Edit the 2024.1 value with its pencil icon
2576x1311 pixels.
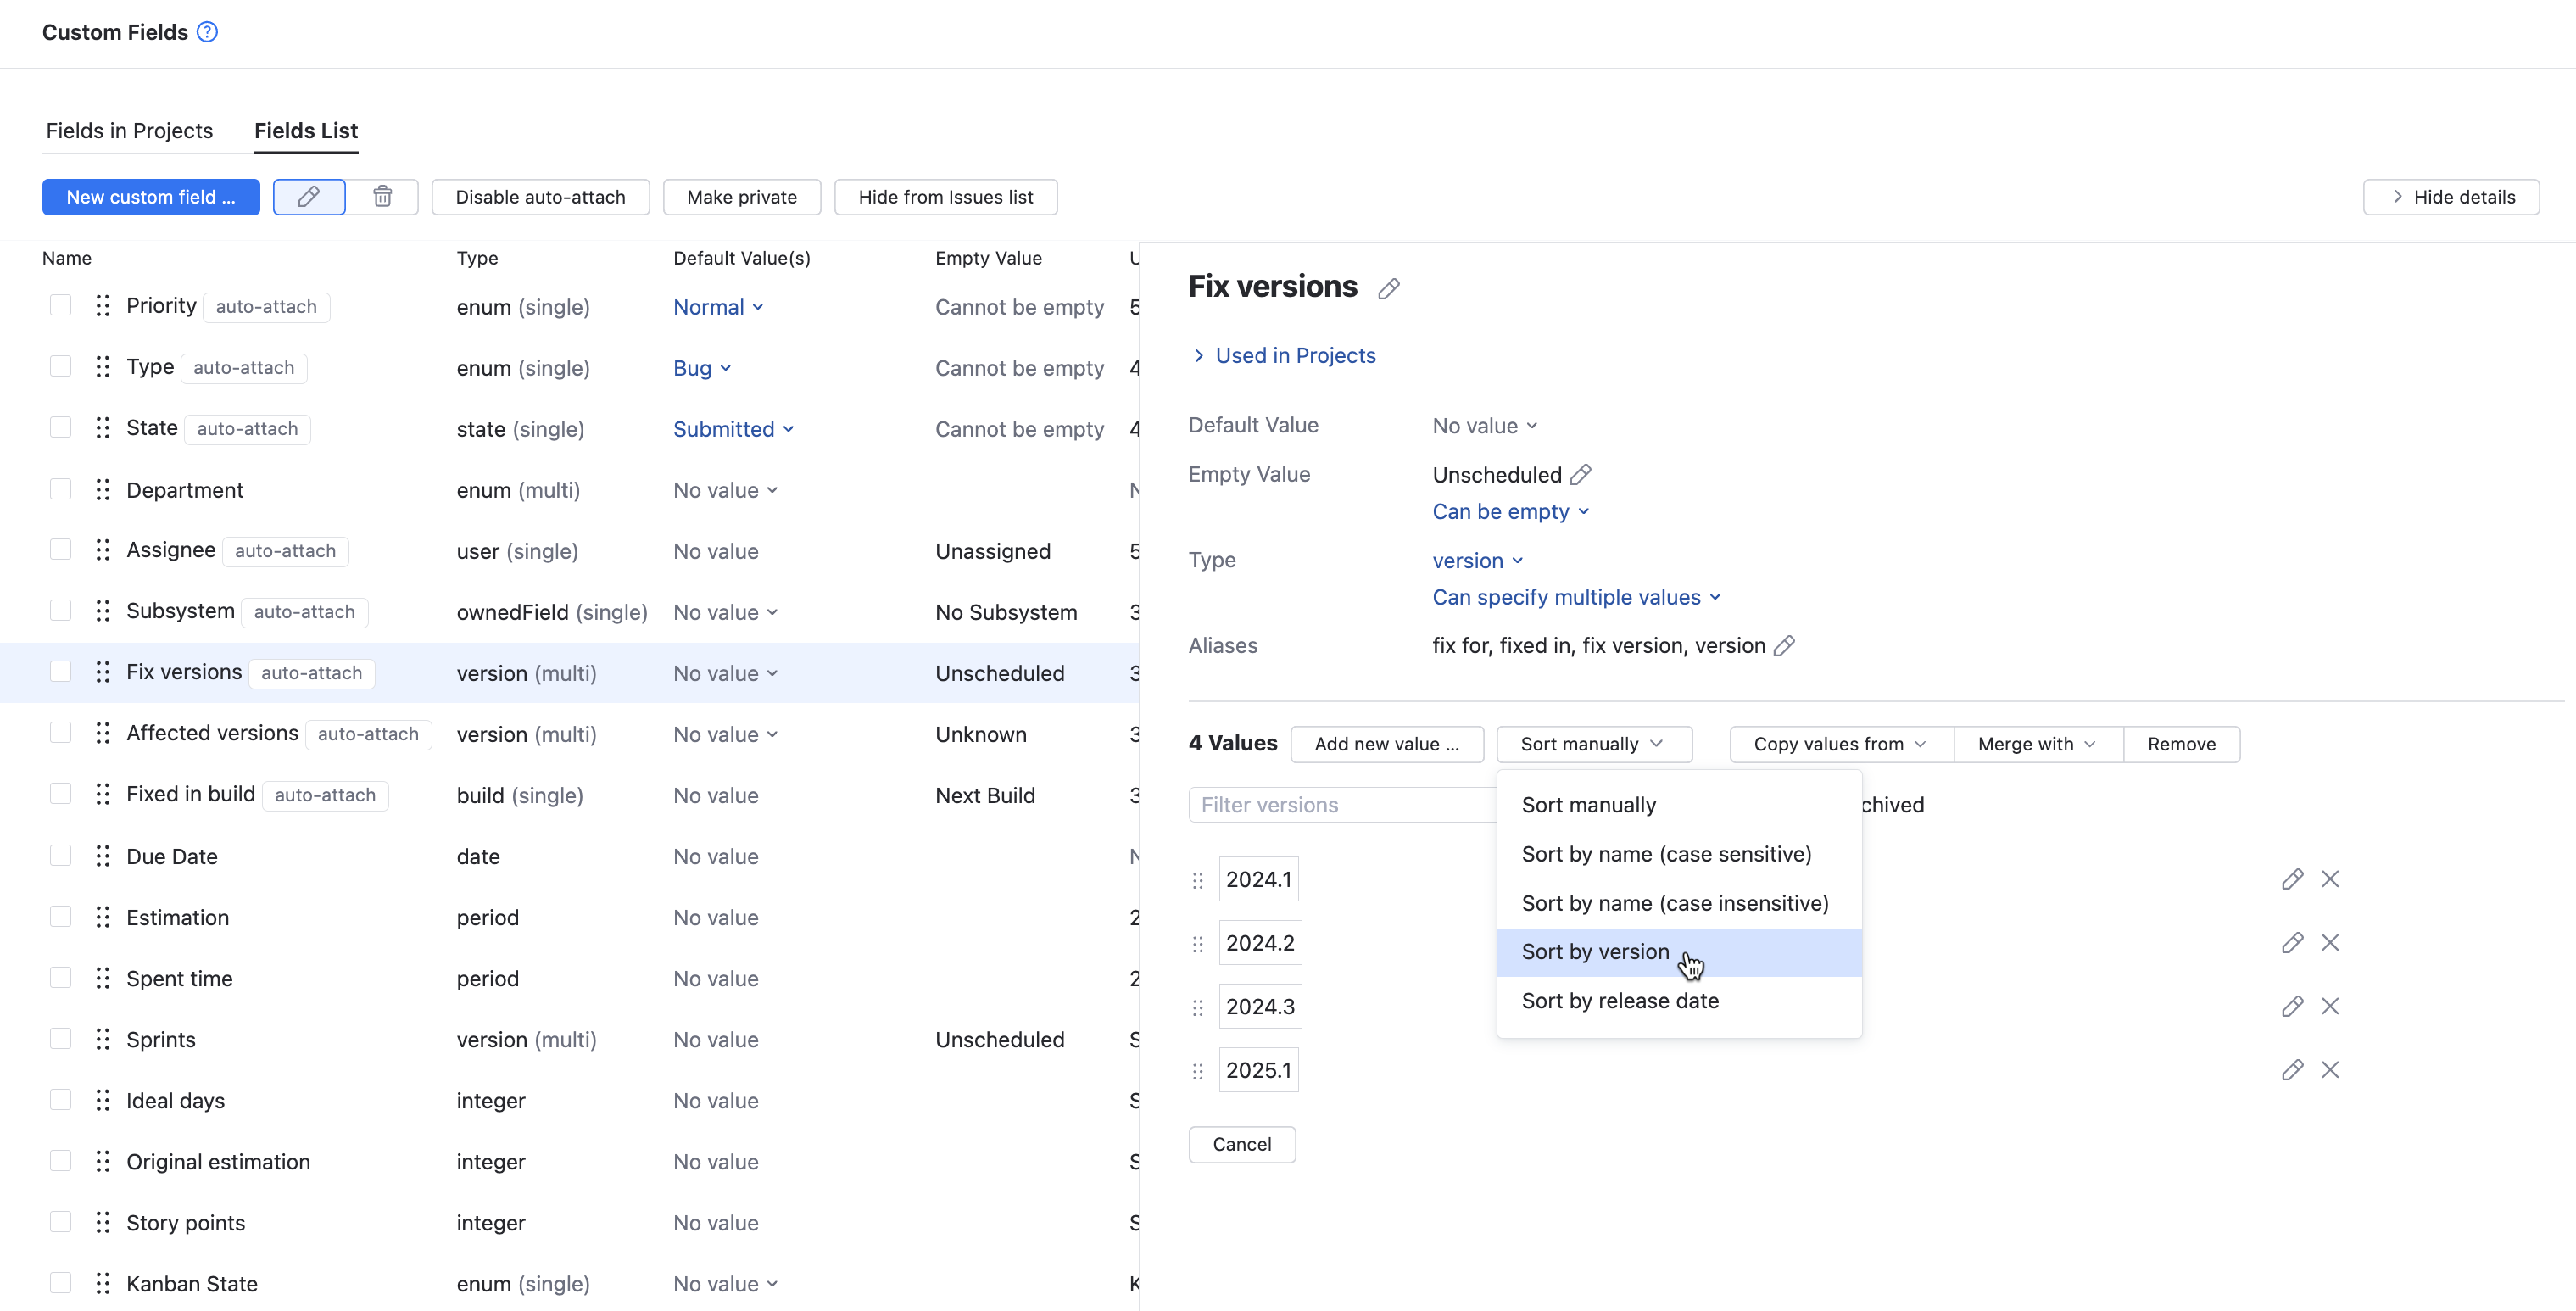pyautogui.click(x=2292, y=879)
